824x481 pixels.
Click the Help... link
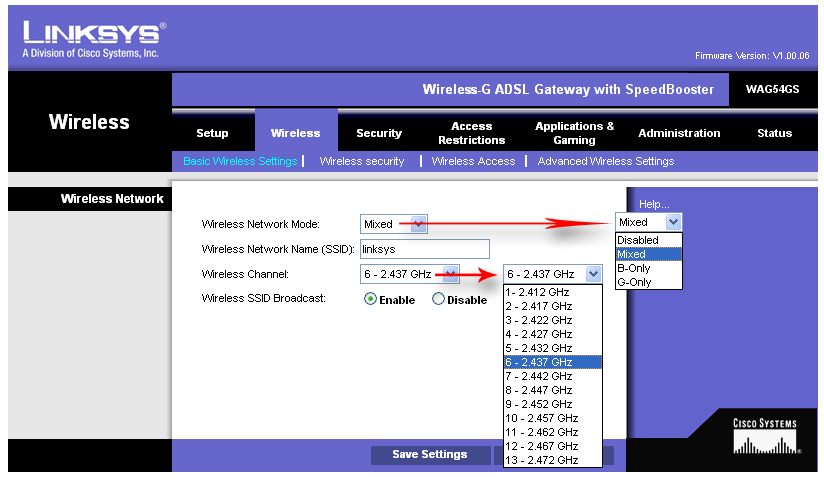pos(654,204)
